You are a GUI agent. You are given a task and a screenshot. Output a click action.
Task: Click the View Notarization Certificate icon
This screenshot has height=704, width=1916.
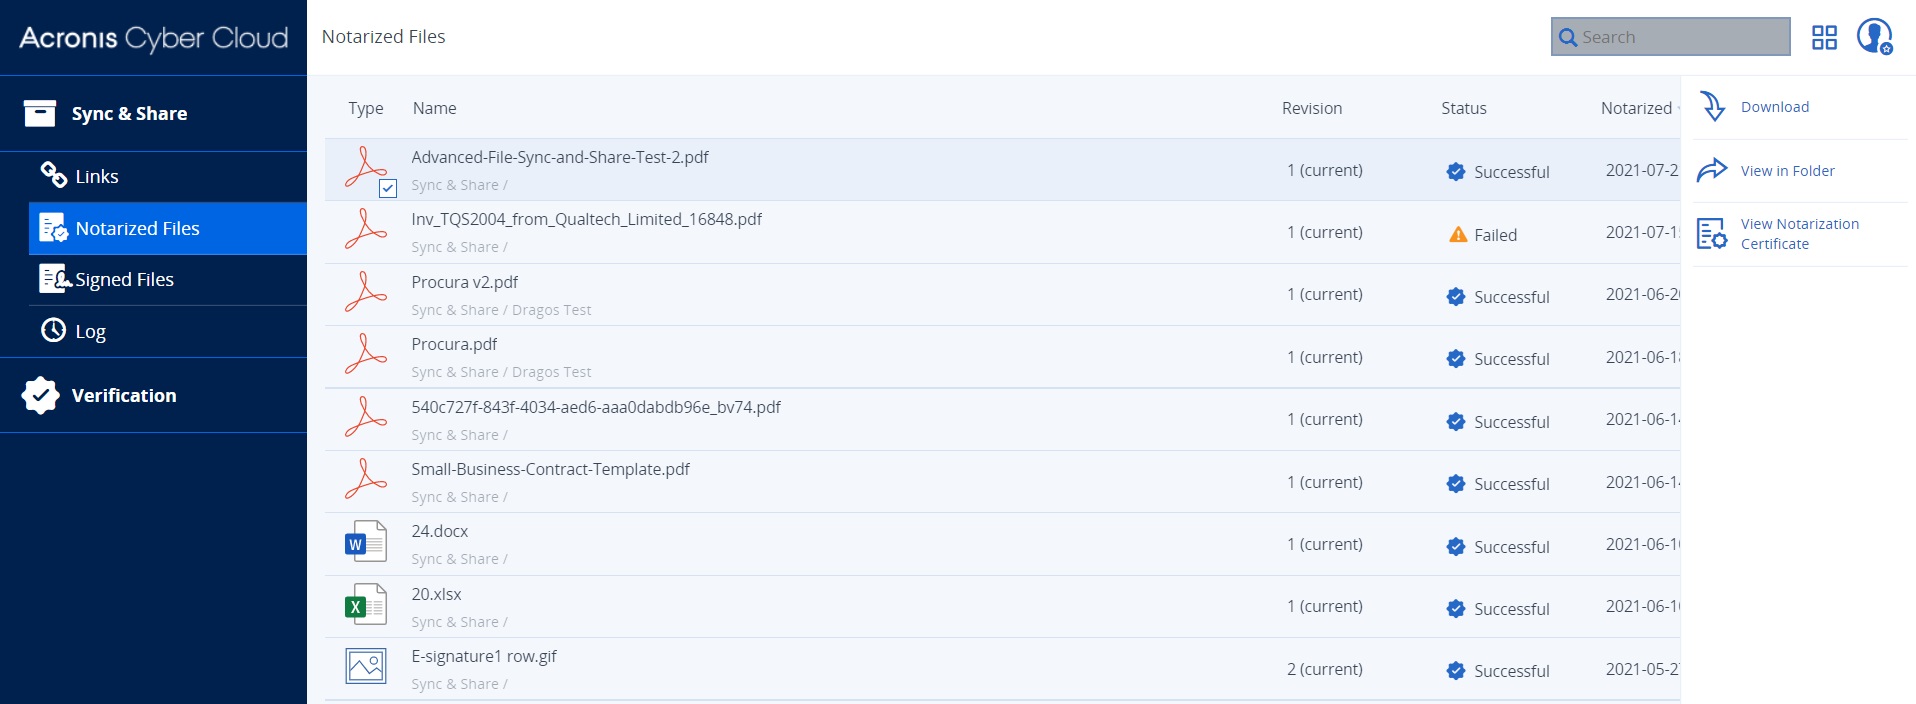pyautogui.click(x=1711, y=234)
